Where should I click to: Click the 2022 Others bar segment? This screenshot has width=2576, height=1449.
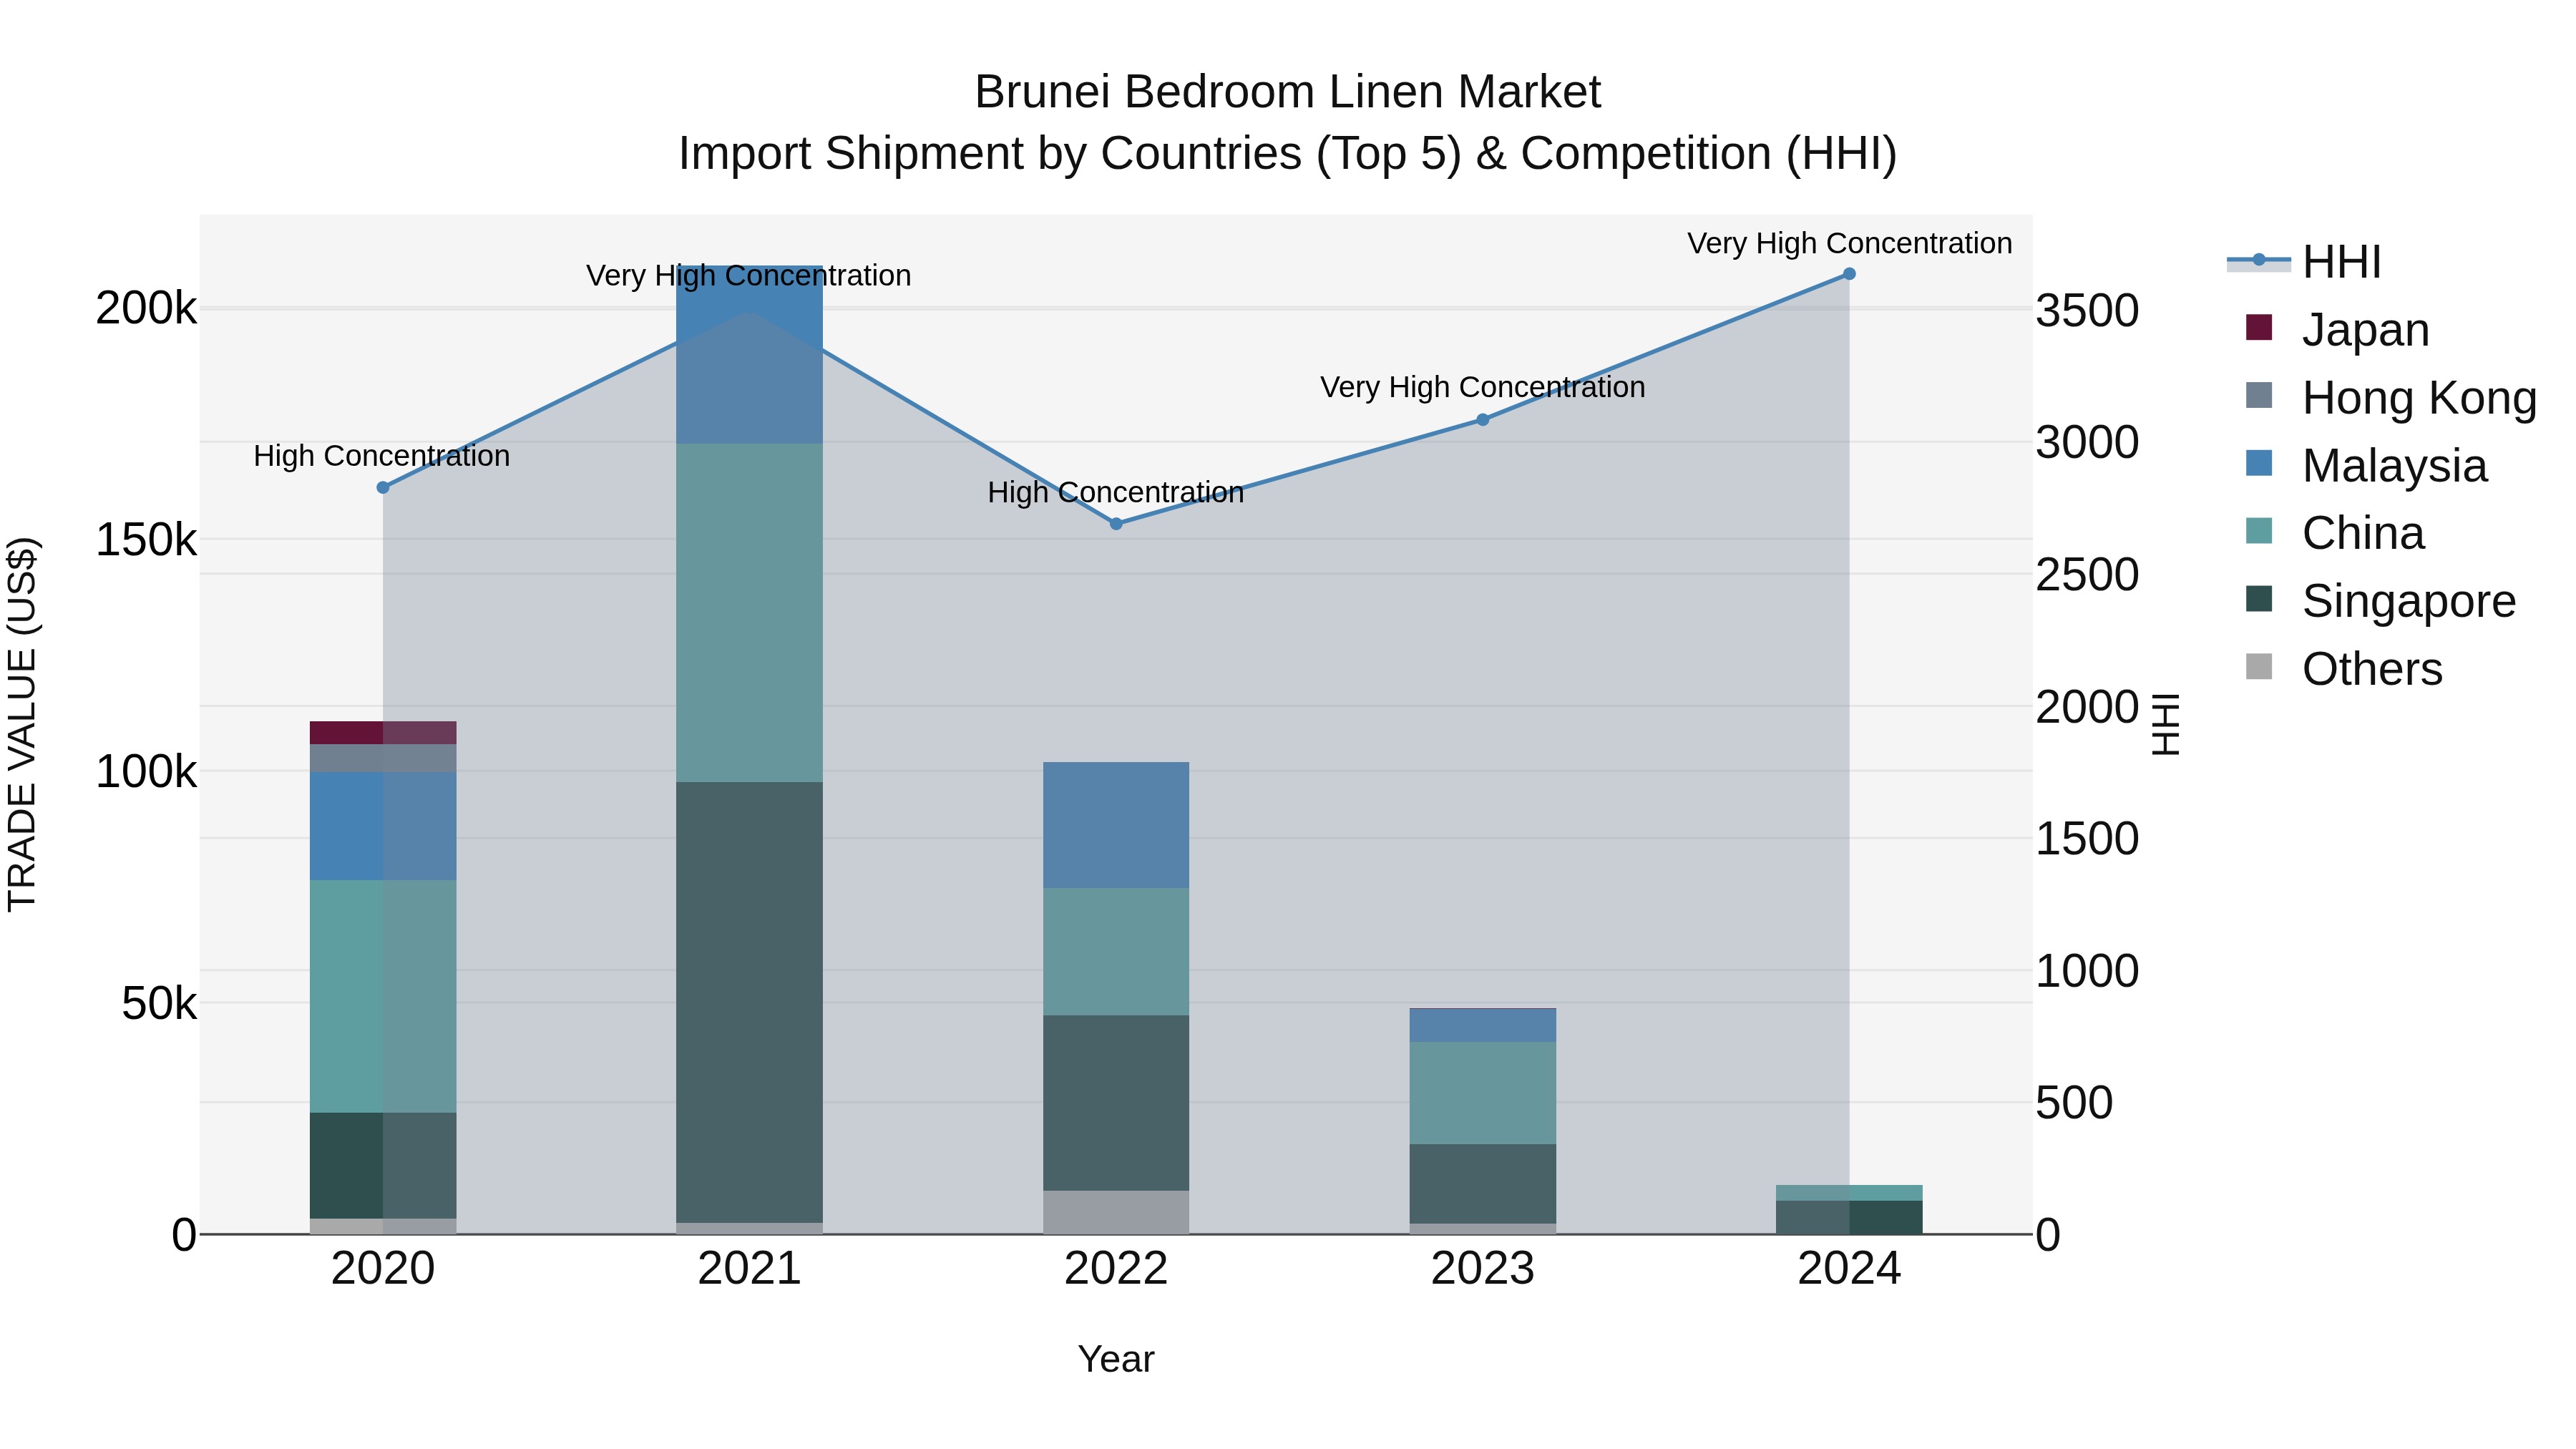tap(1116, 1212)
